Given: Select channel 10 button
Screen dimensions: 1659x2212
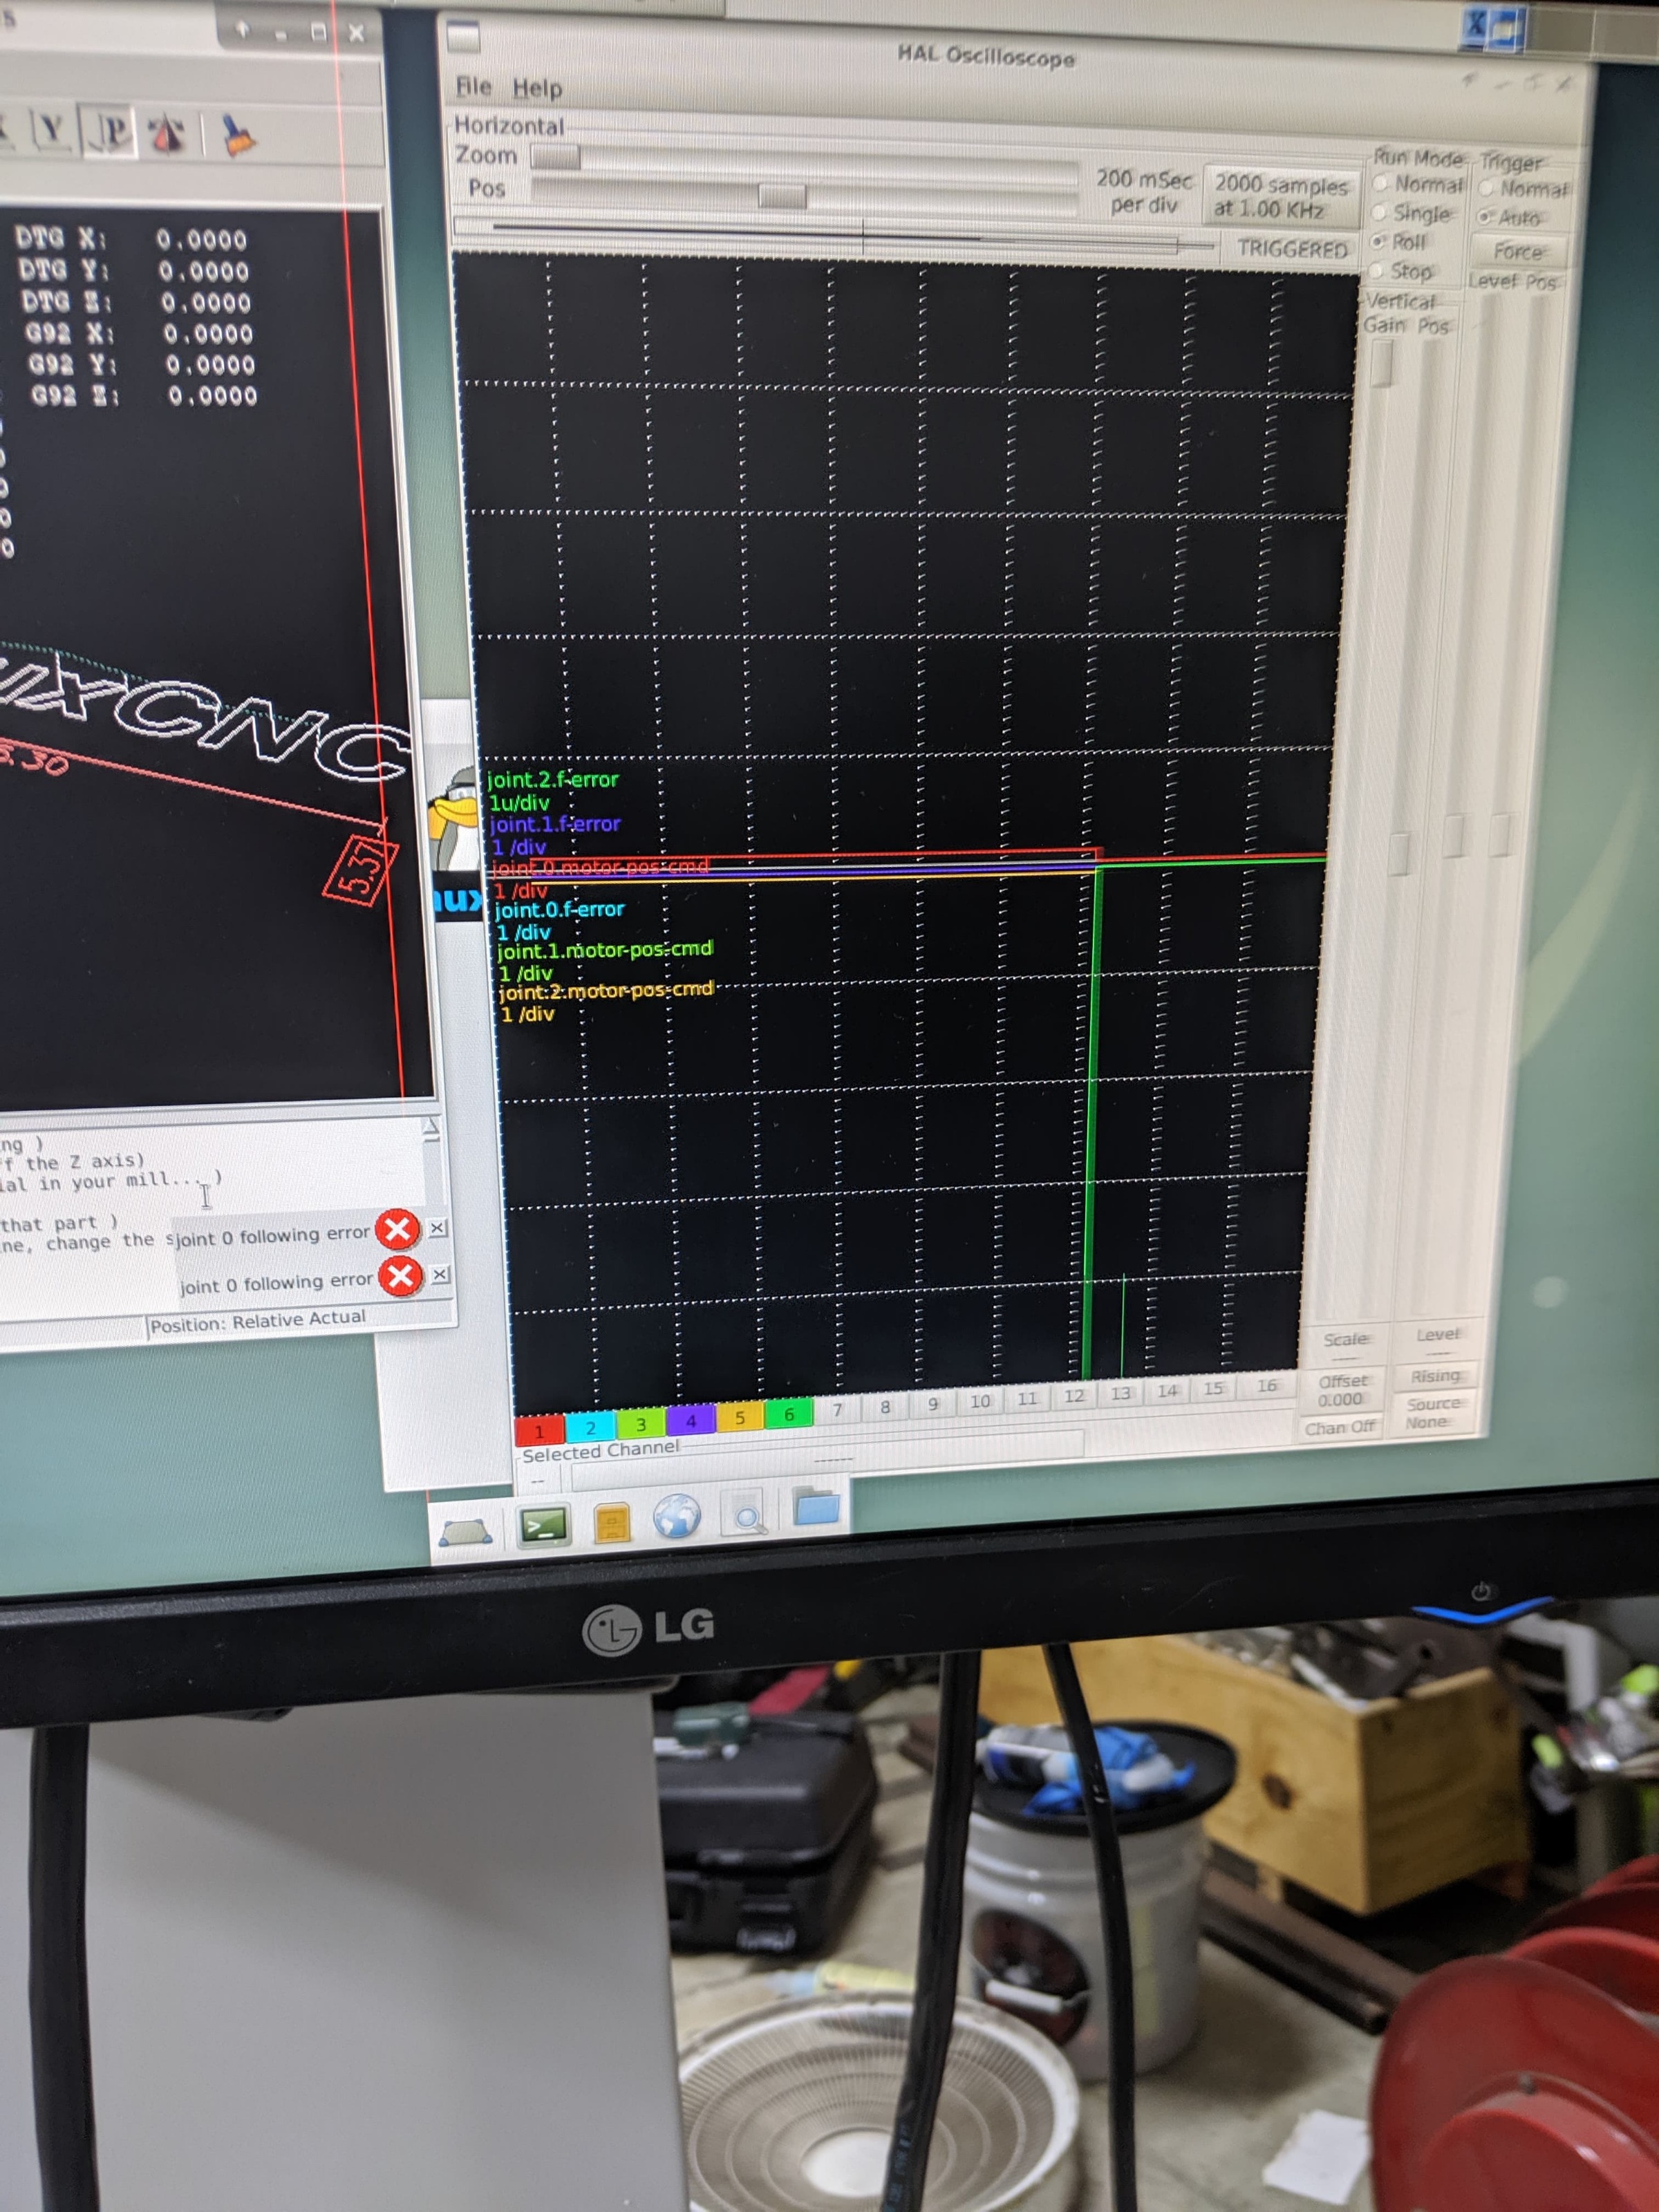Looking at the screenshot, I should coord(980,1401).
